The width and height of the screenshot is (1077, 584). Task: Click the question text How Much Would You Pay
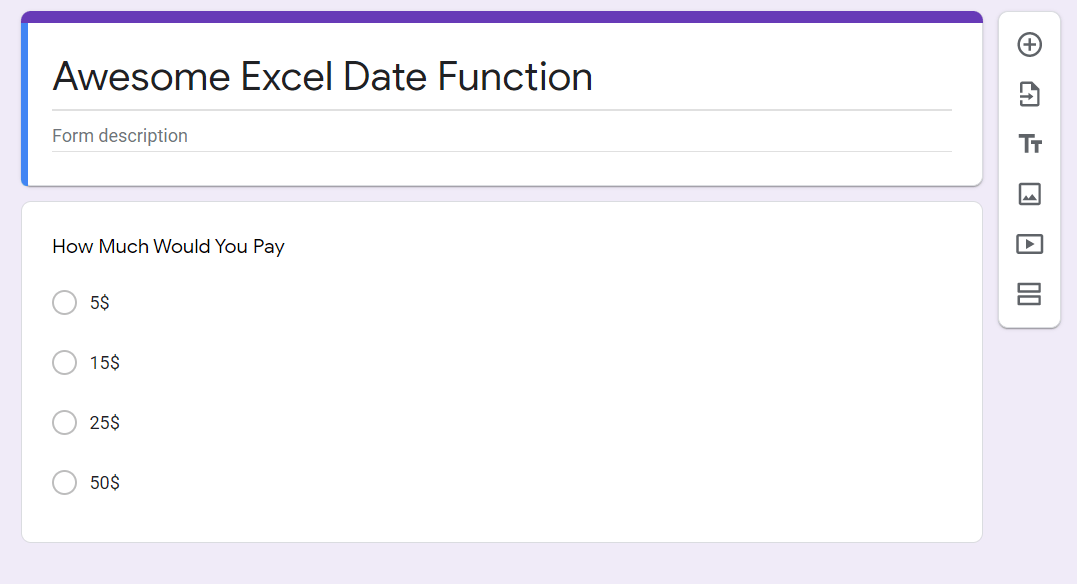168,247
